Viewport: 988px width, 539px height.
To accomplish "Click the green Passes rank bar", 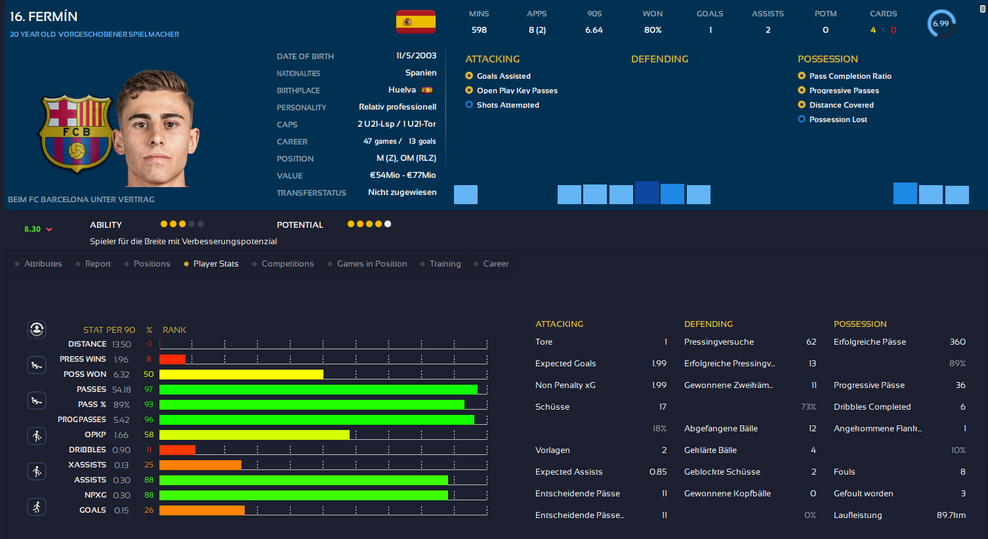I will 318,389.
